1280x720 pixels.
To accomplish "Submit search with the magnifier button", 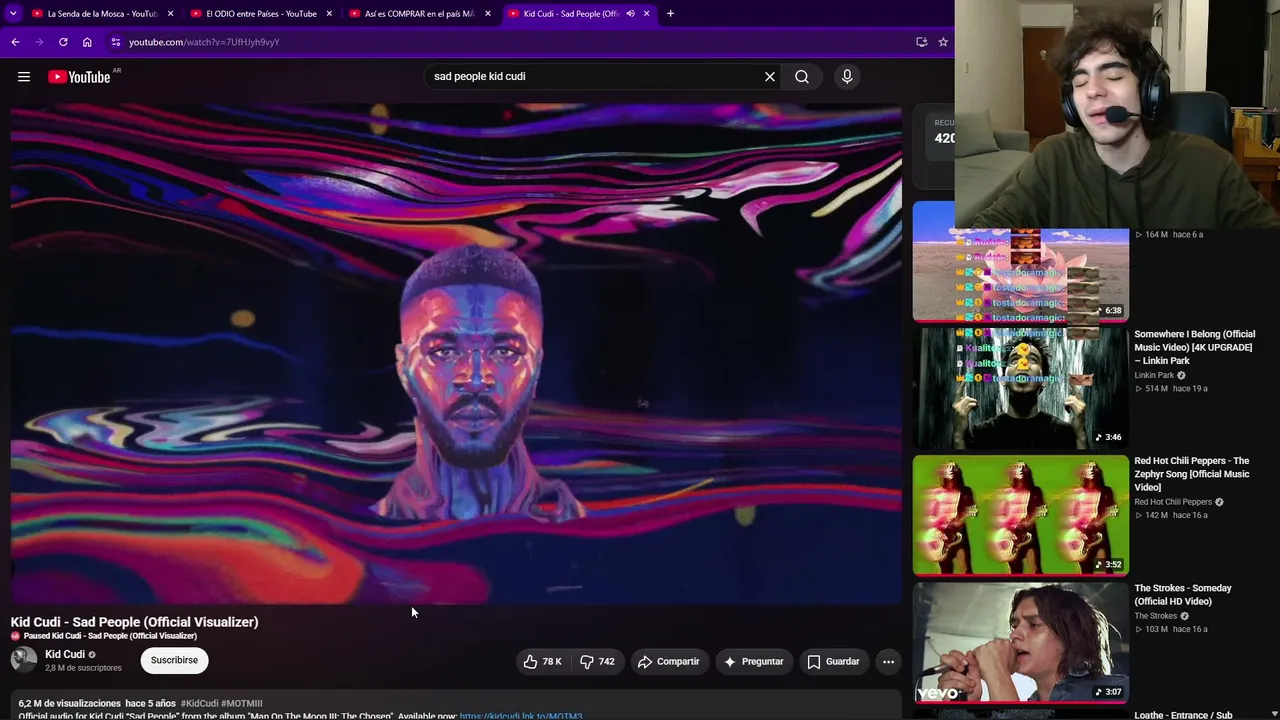I will [x=802, y=76].
